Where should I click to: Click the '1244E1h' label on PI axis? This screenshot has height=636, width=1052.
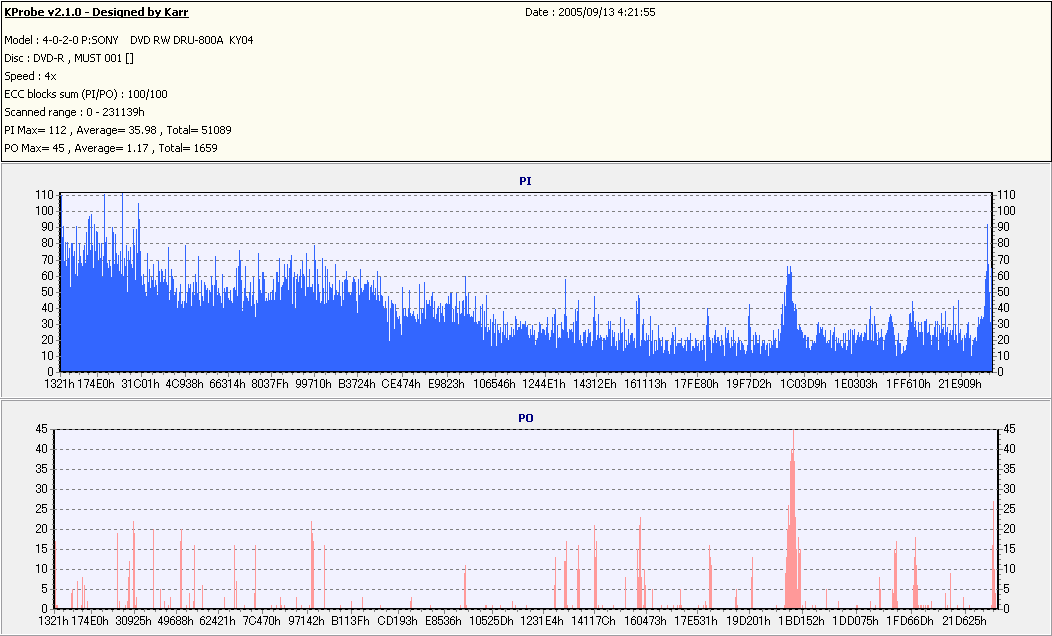click(543, 384)
